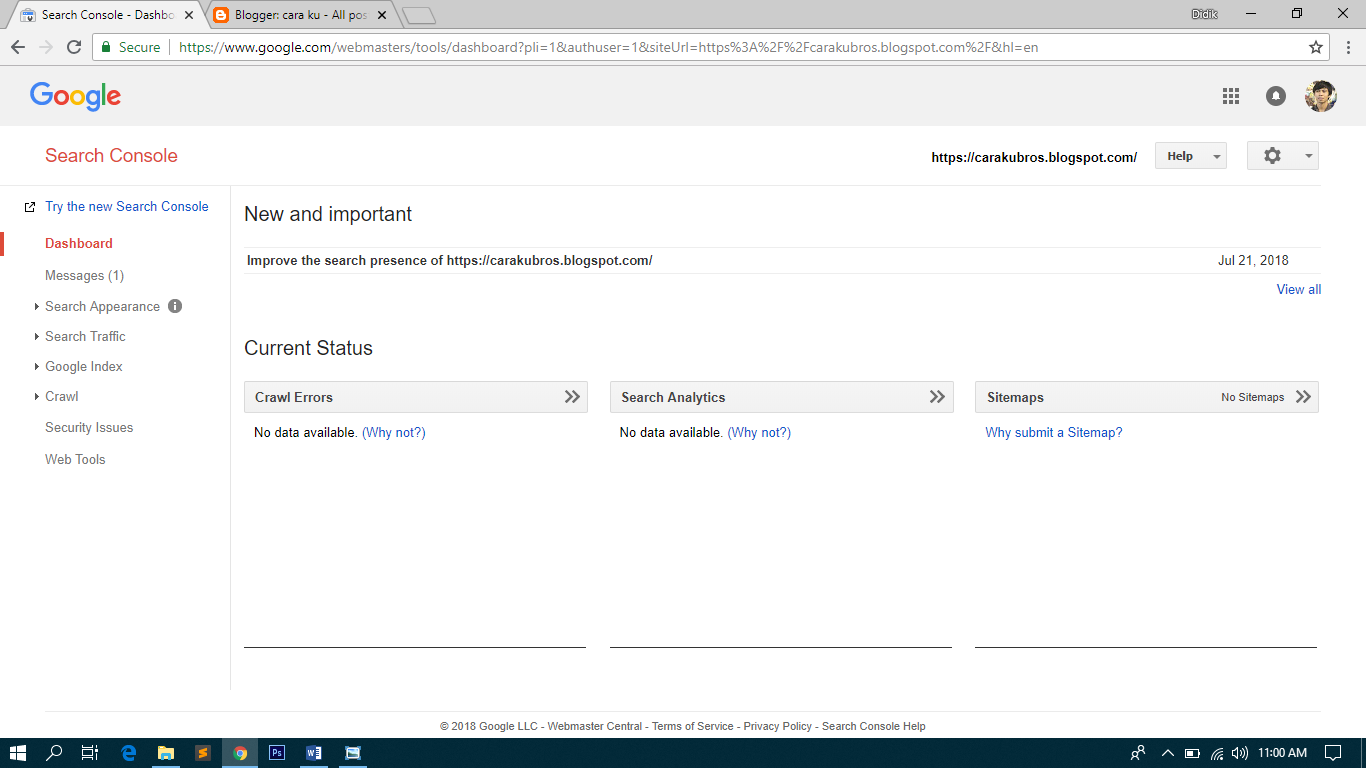The width and height of the screenshot is (1366, 768).
Task: Open Terms of Service footer link
Action: [693, 727]
